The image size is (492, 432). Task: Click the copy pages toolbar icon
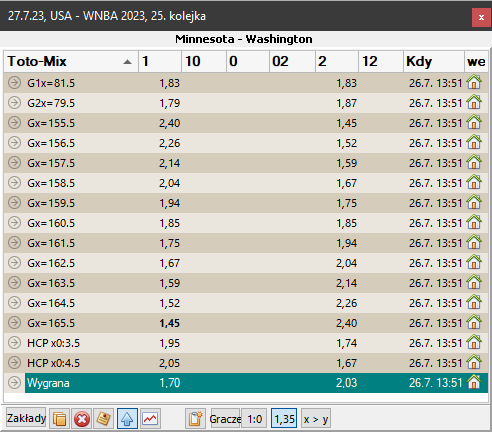[59, 419]
